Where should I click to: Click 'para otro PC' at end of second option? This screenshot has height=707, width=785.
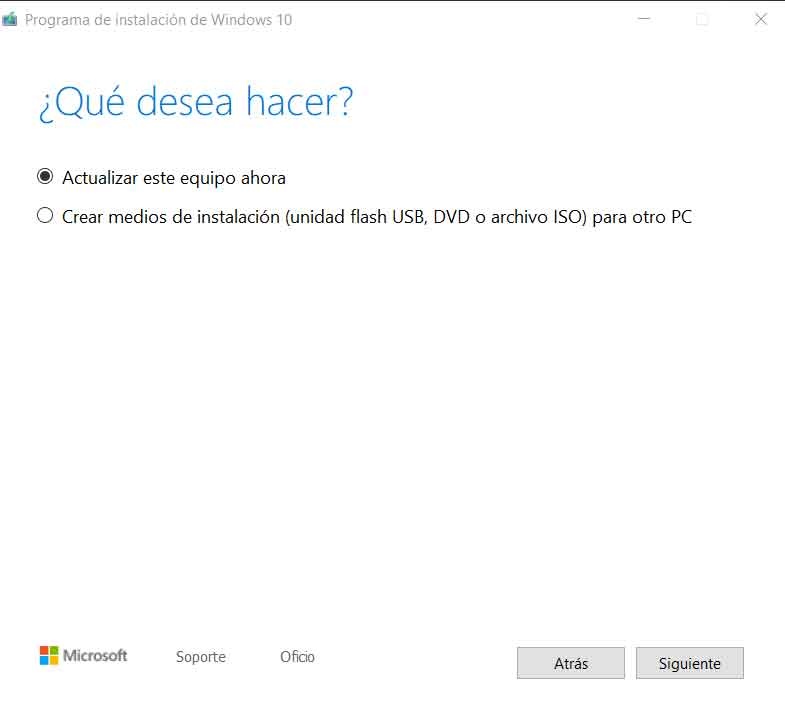642,217
